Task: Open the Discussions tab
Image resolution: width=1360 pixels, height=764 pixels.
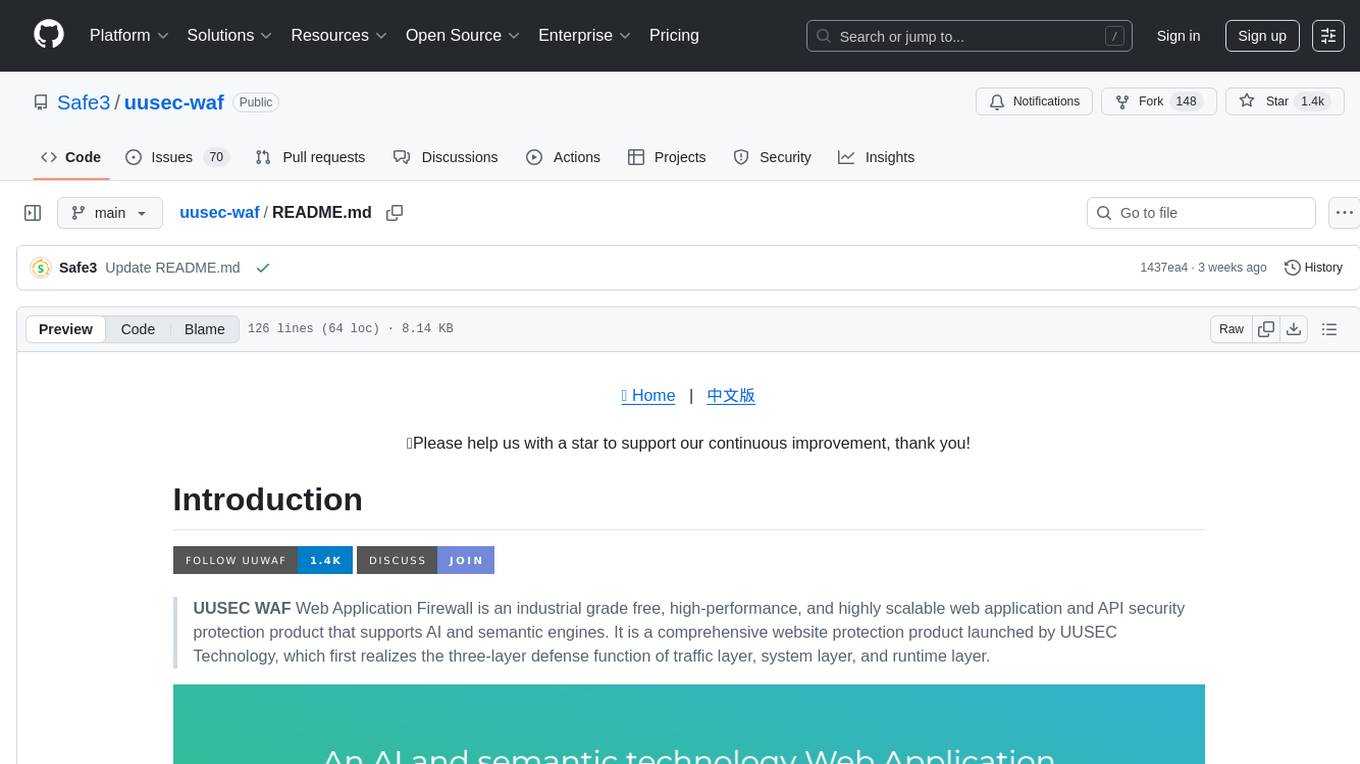Action: 445,157
